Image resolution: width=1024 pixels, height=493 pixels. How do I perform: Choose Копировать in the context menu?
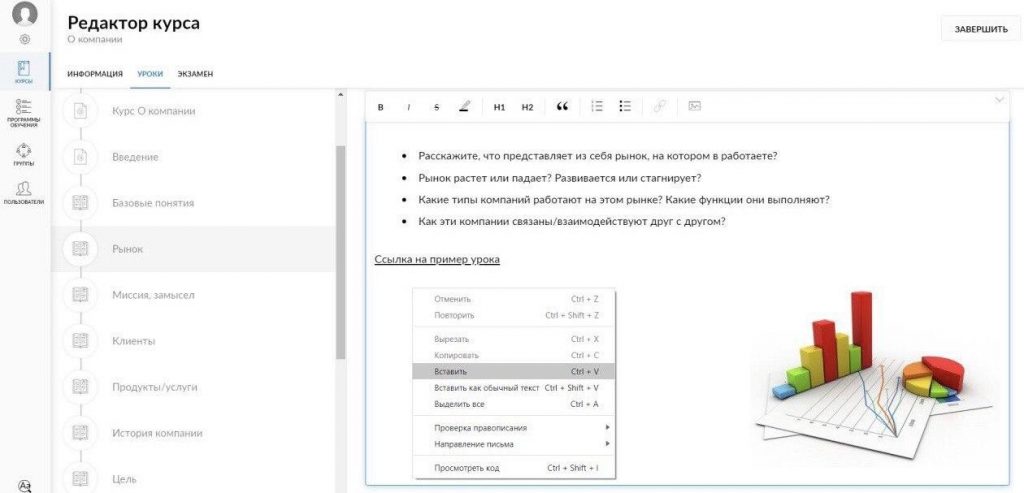(x=514, y=356)
